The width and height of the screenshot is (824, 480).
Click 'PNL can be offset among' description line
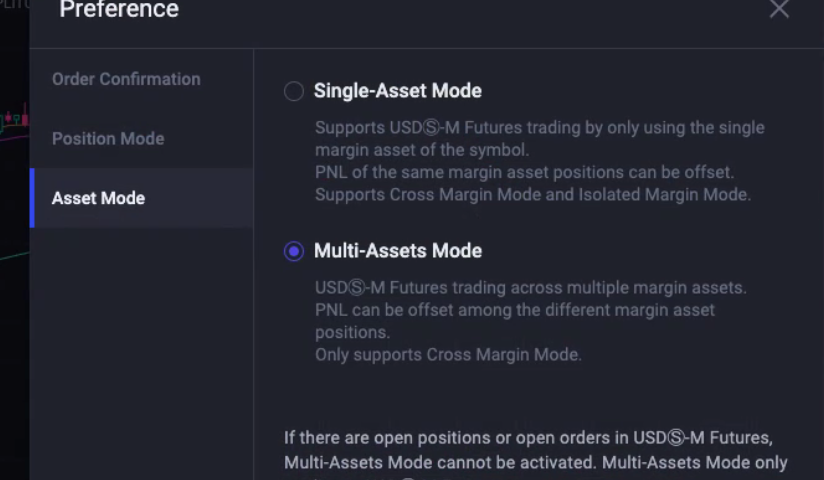pos(515,310)
